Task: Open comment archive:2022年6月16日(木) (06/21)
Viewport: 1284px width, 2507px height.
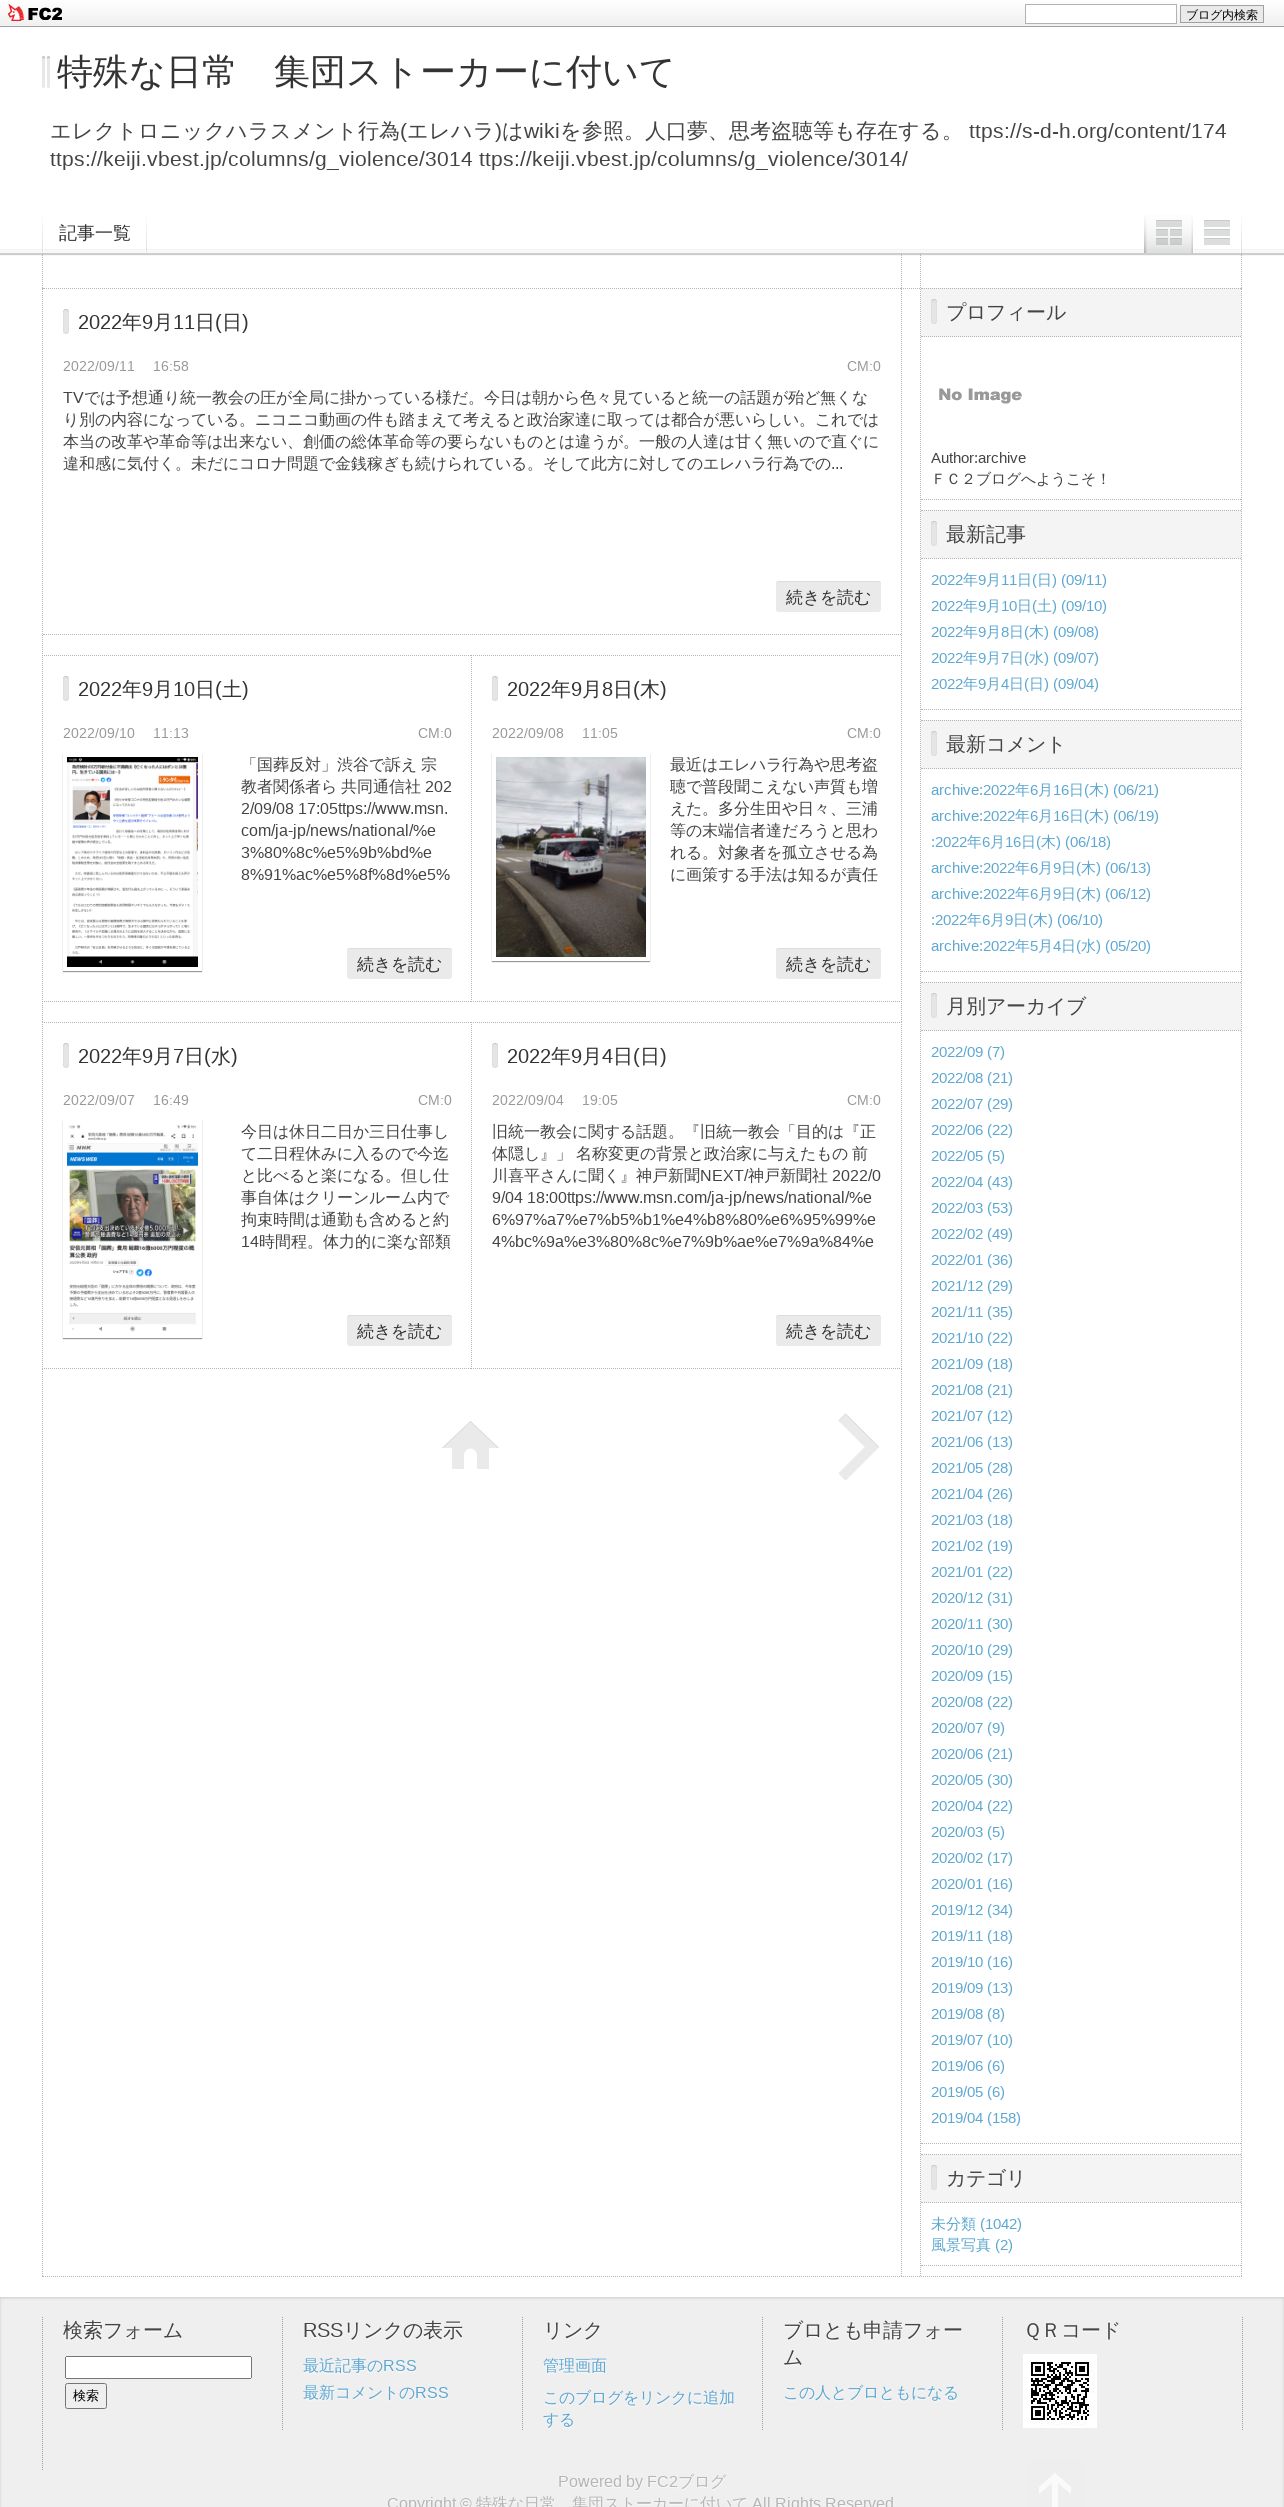Action: [x=1044, y=790]
